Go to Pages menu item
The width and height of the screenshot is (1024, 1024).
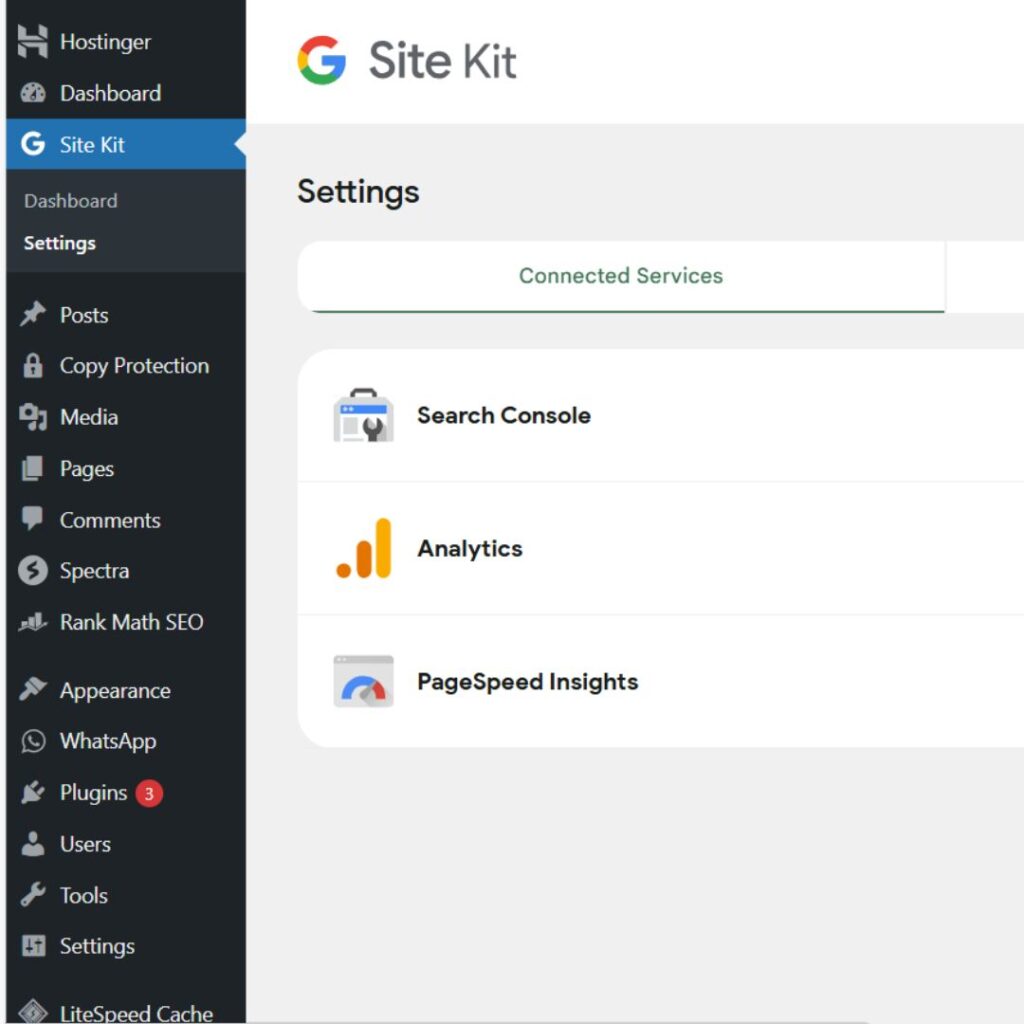pyautogui.click(x=126, y=468)
